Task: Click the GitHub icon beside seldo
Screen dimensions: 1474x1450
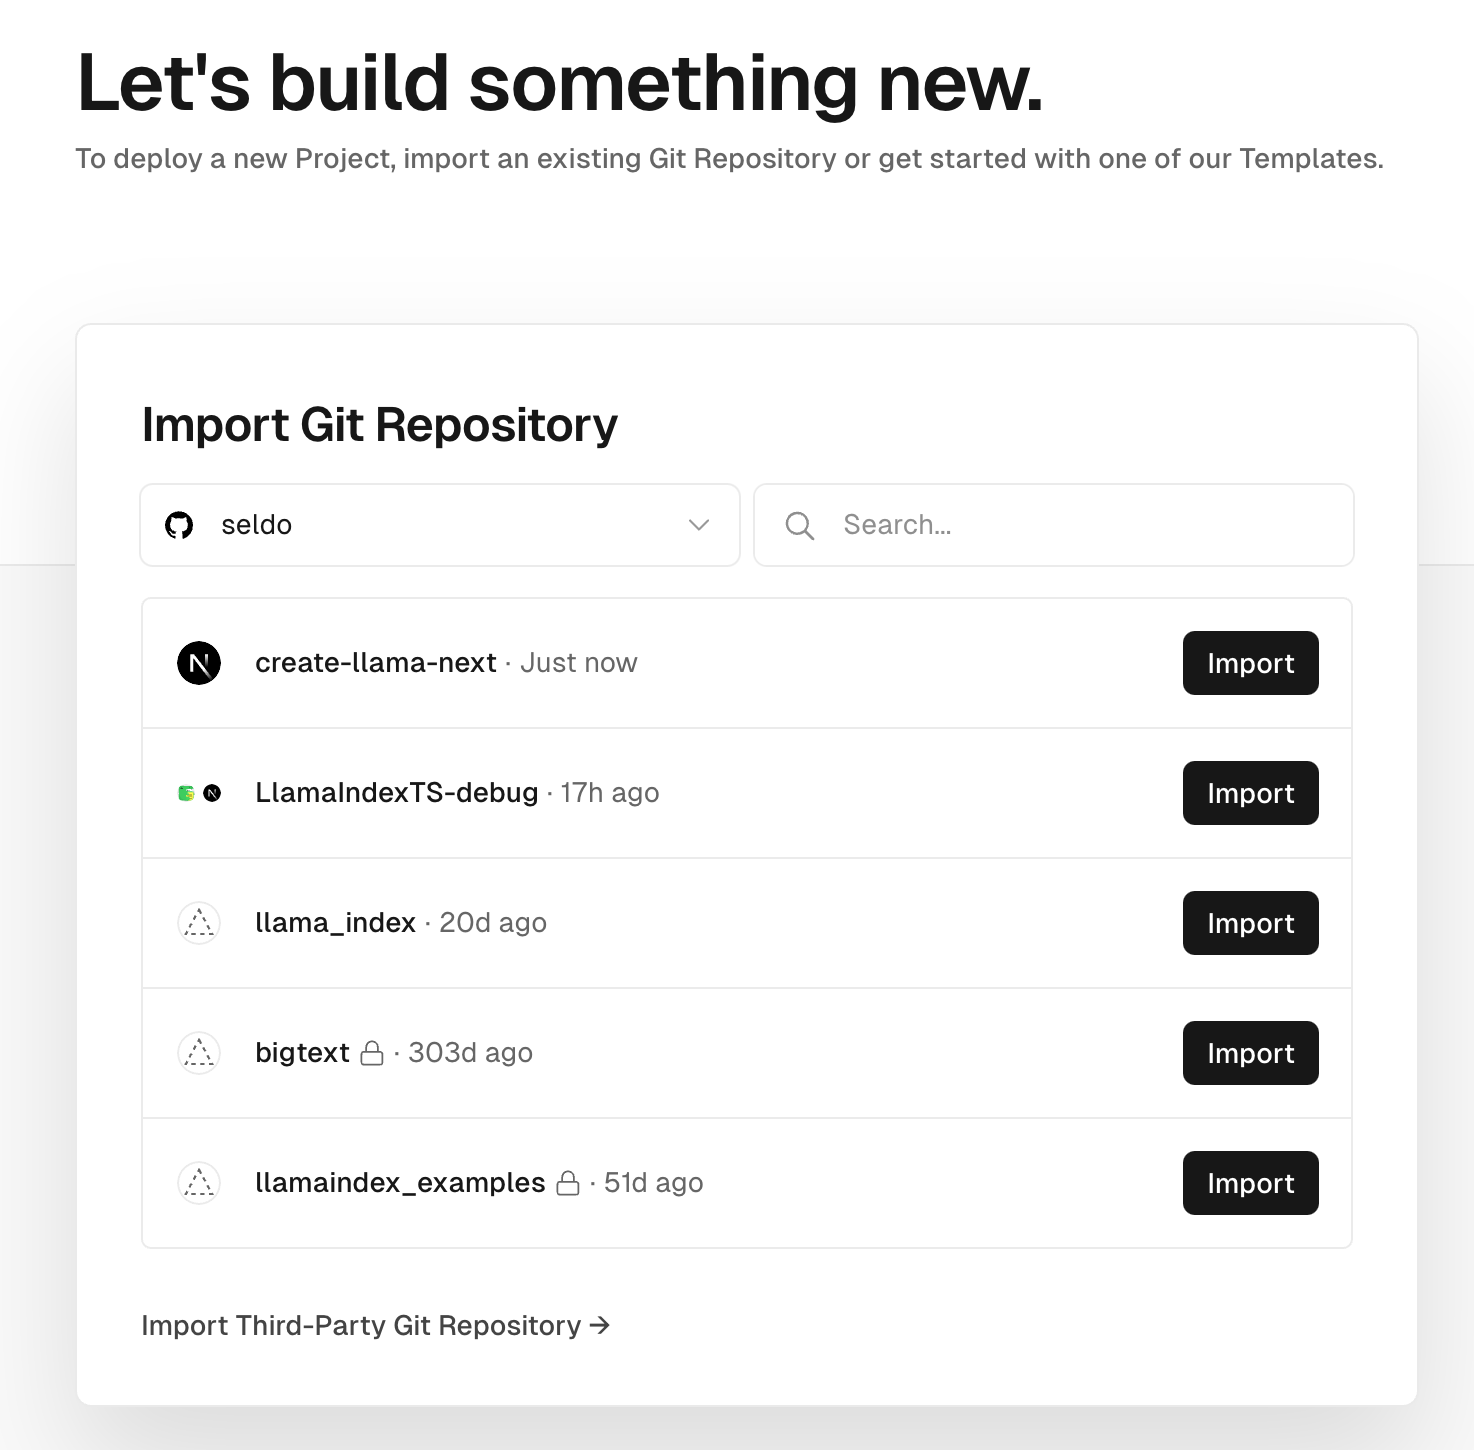Action: (179, 525)
